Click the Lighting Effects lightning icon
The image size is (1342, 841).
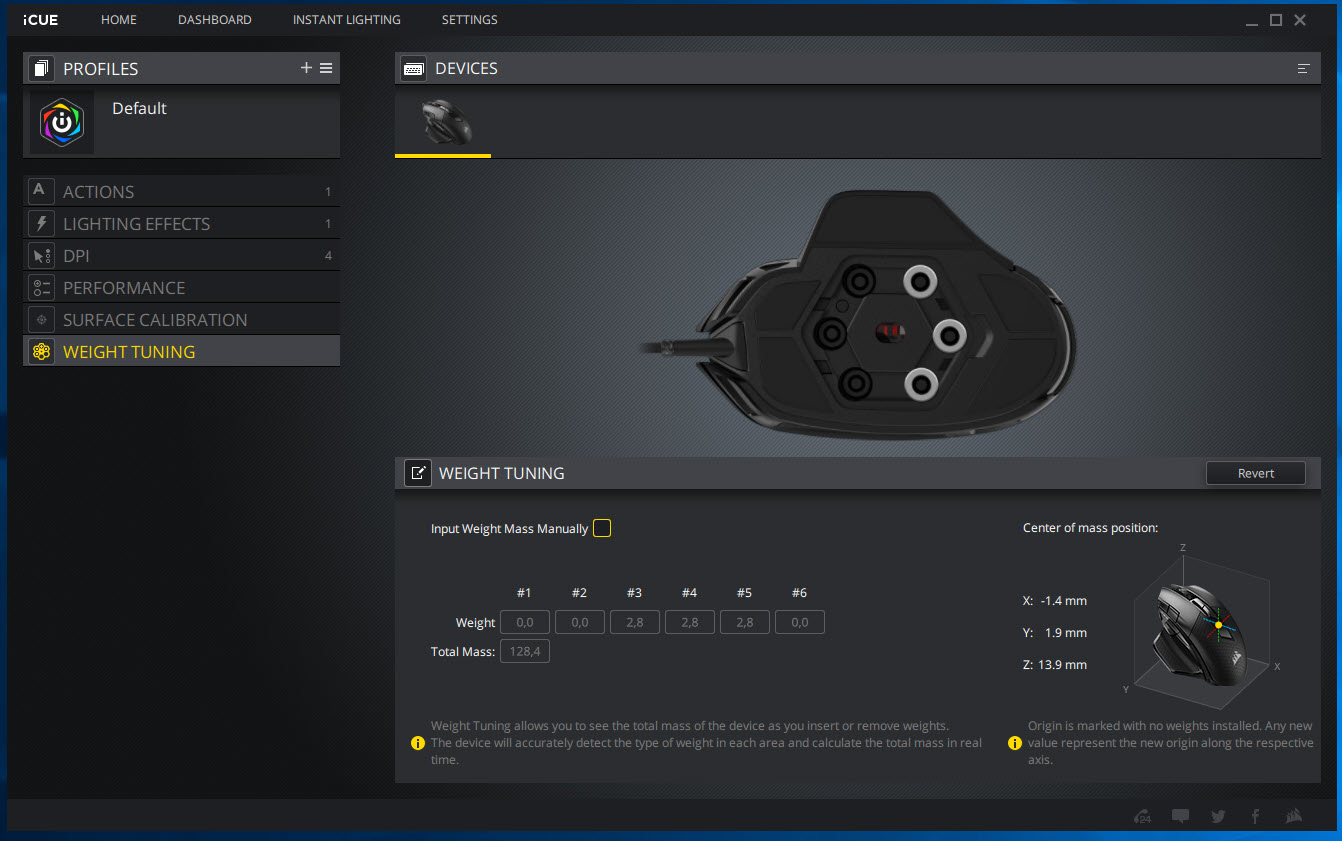point(41,223)
